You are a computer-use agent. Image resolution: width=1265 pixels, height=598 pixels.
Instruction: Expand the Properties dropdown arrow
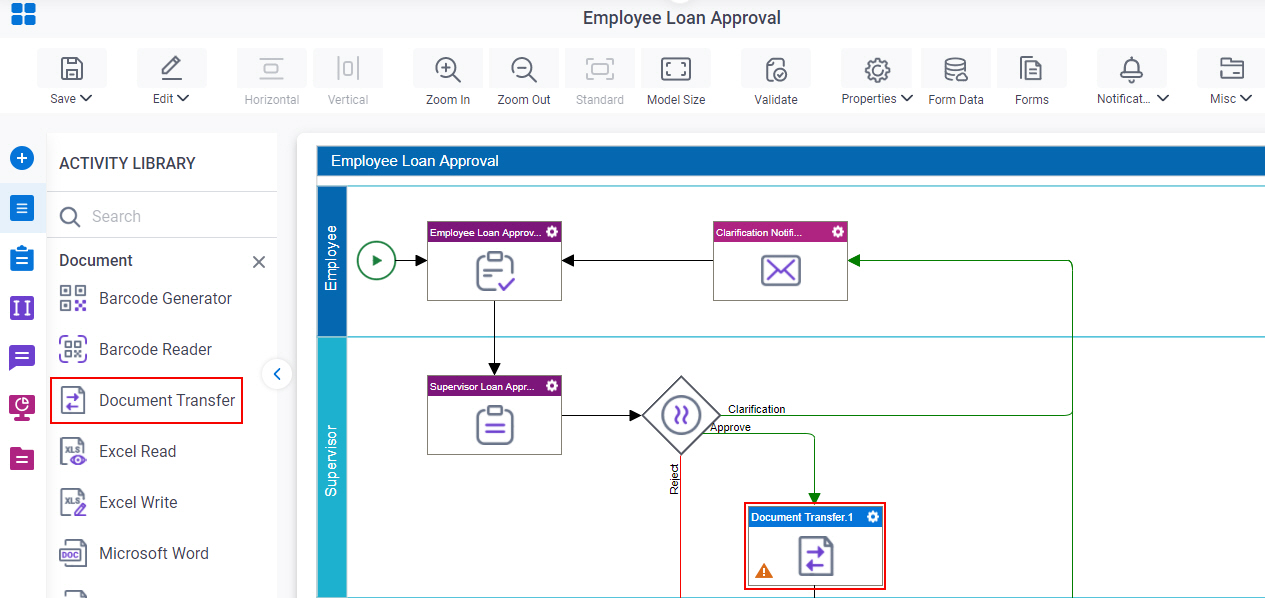[906, 98]
